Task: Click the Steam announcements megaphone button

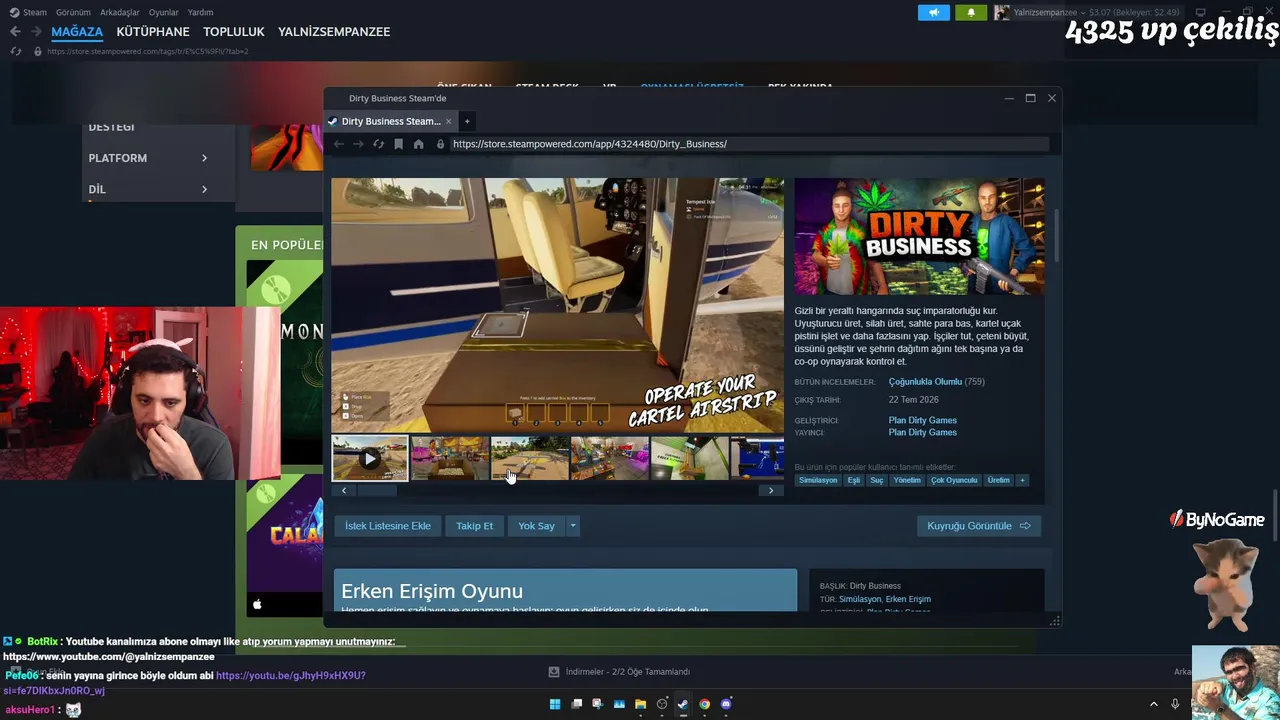Action: pyautogui.click(x=934, y=12)
